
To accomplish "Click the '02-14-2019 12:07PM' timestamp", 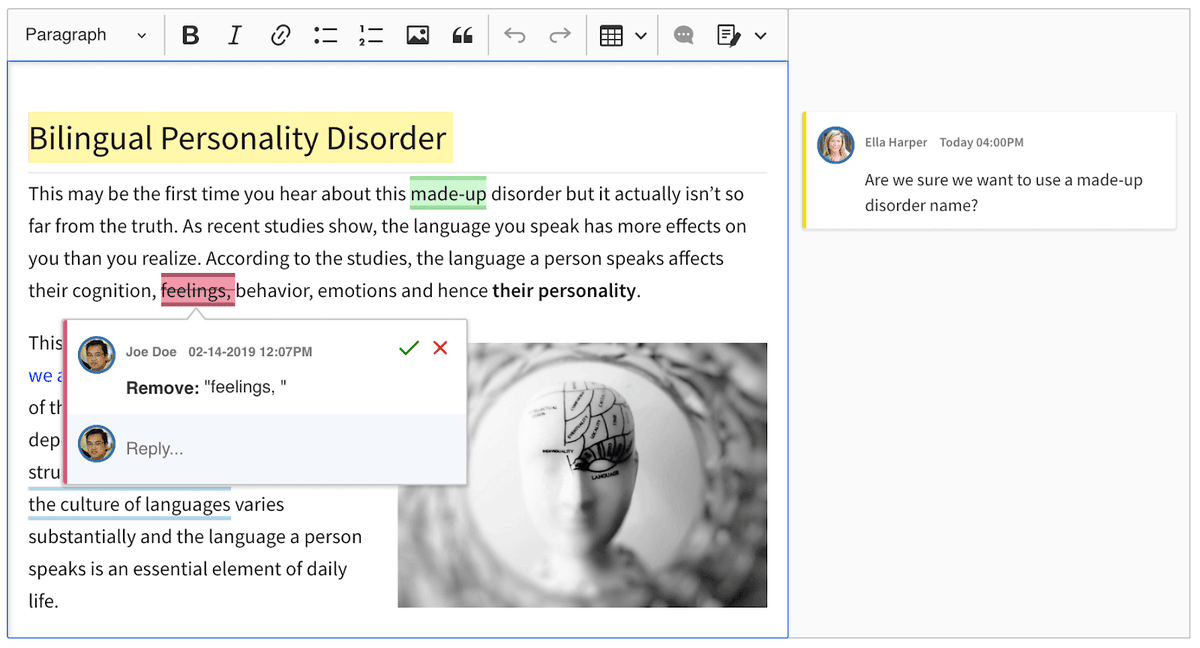I will pyautogui.click(x=250, y=352).
